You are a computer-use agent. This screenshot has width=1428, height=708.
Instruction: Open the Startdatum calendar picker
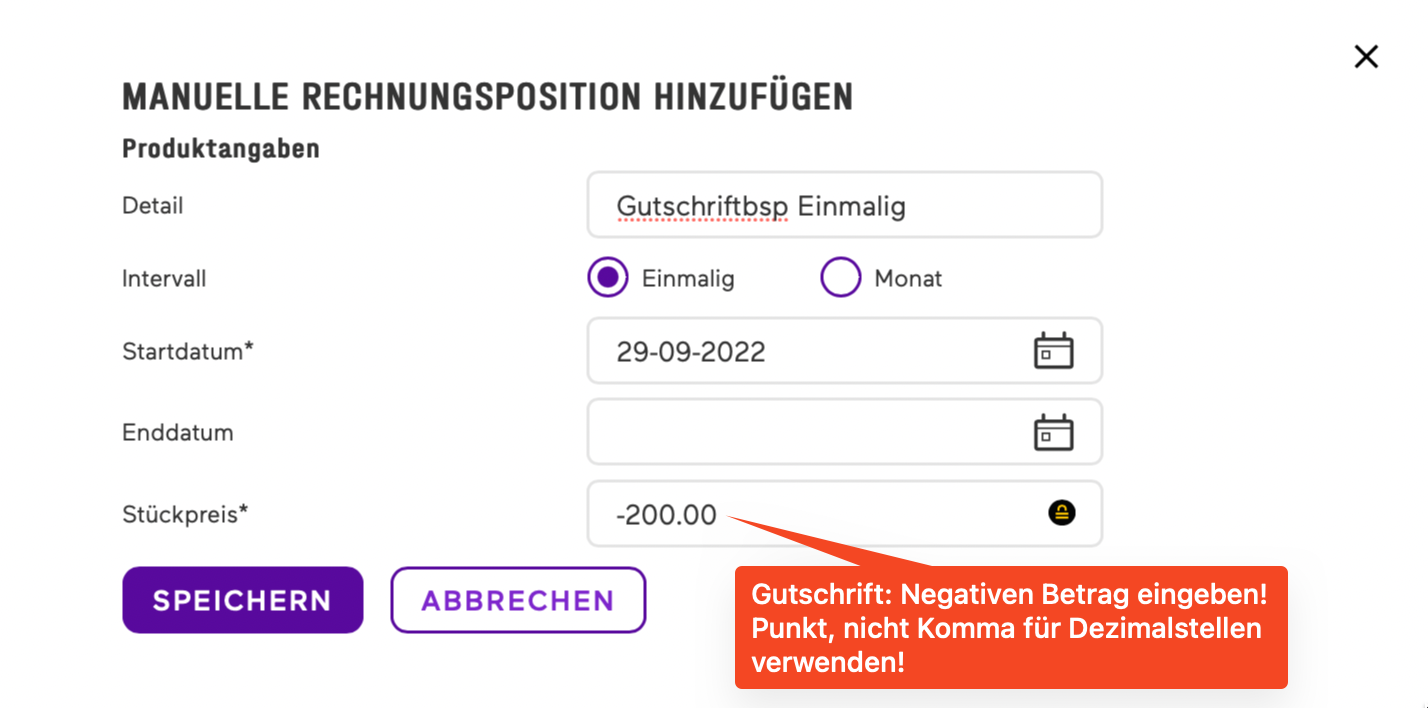tap(1053, 351)
